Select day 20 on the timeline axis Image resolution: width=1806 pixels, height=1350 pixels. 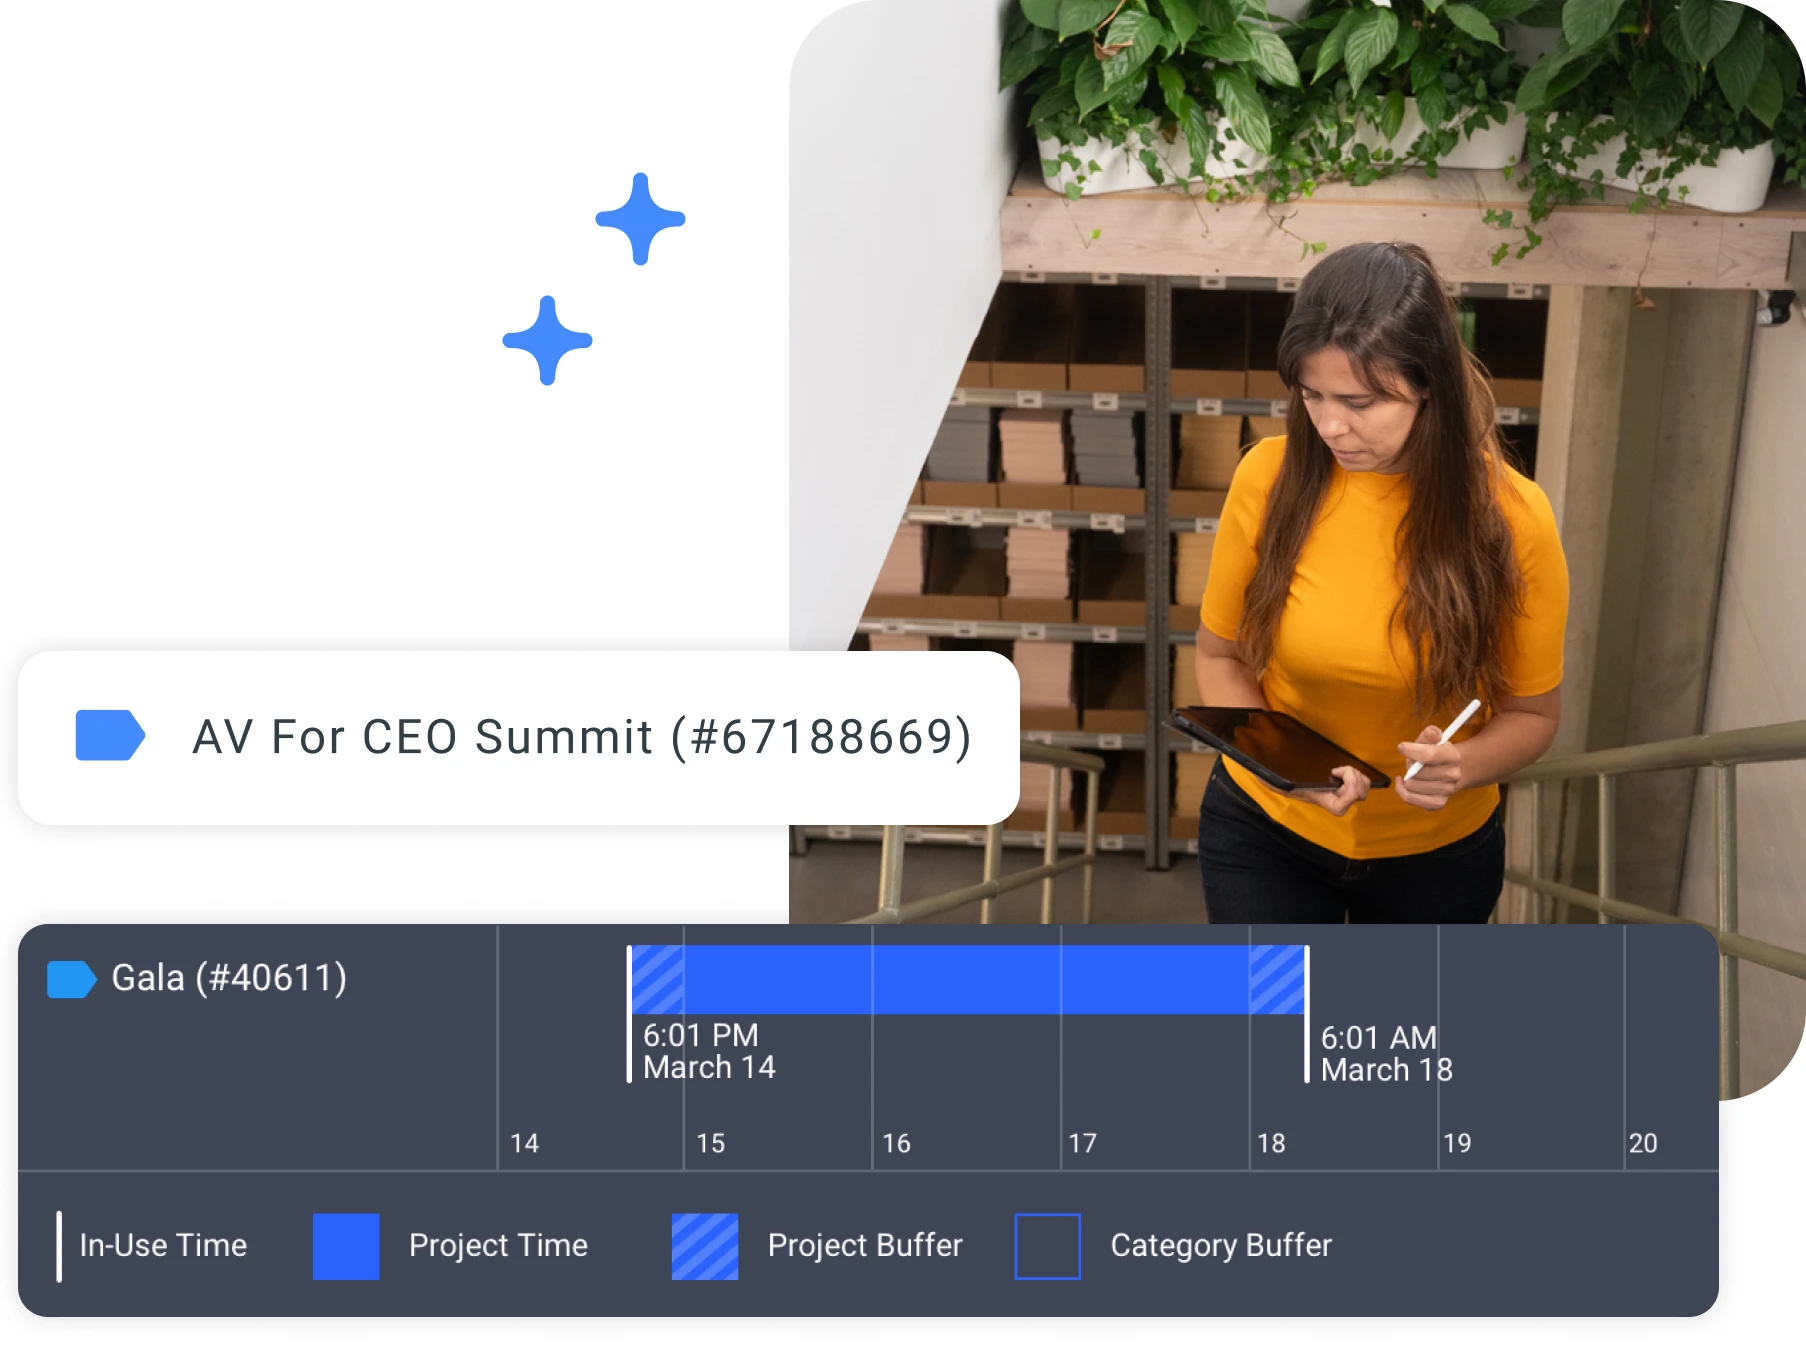pos(1643,1143)
